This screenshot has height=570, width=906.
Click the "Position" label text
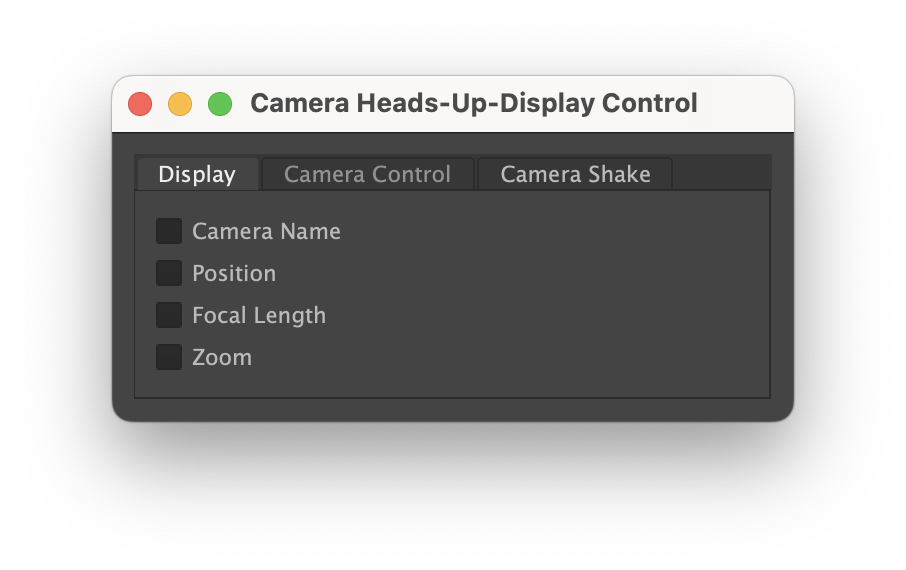click(234, 274)
